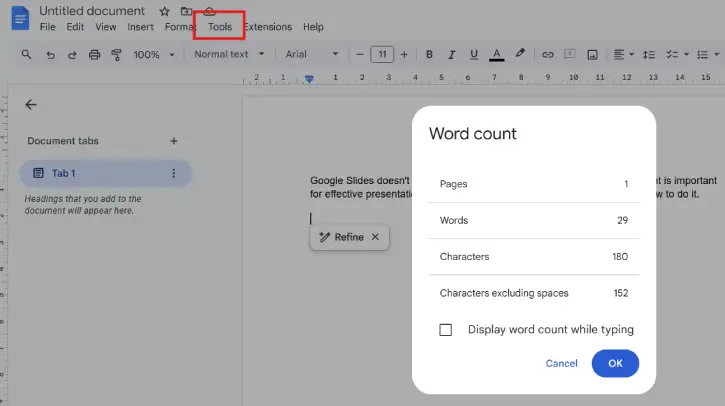725x406 pixels.
Task: Collapse tabs panel with back arrow
Action: [31, 105]
